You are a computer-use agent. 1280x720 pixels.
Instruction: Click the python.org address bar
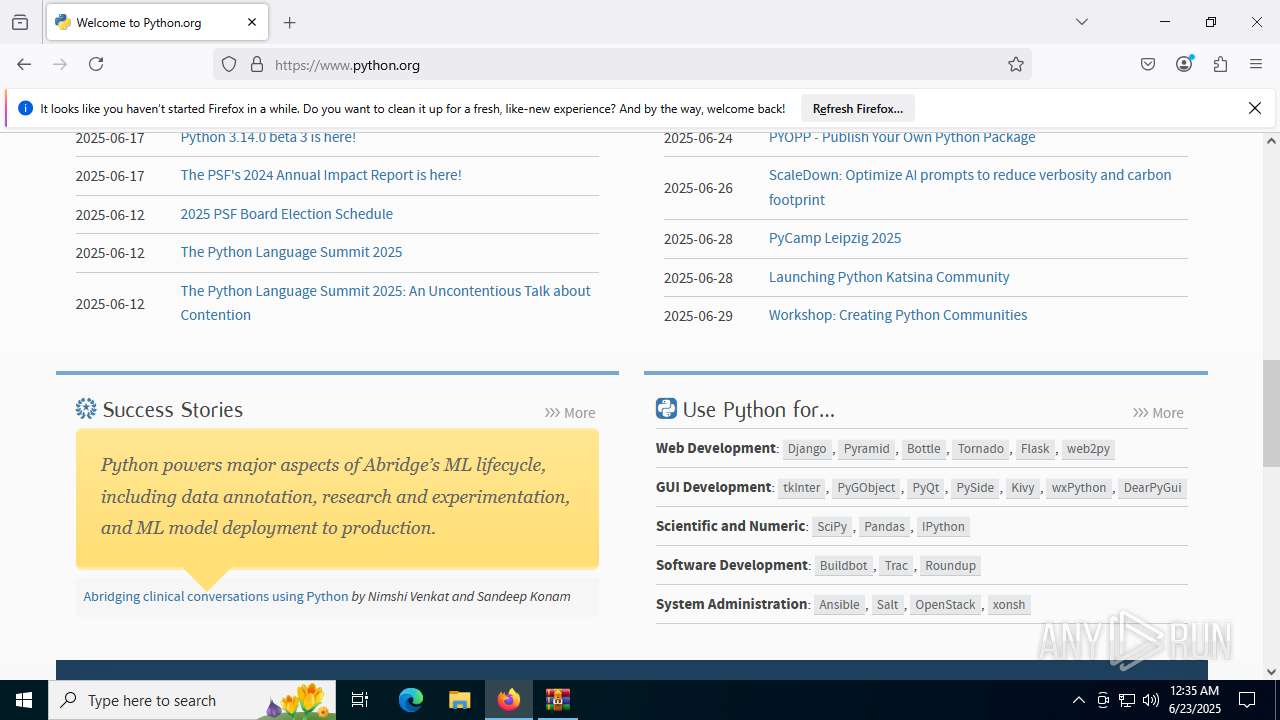[620, 65]
